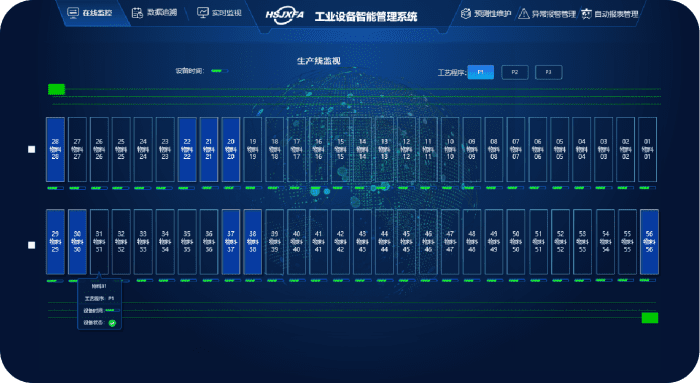The height and width of the screenshot is (383, 700).
Task: Switch to the 异常报警管理 tab
Action: (547, 14)
